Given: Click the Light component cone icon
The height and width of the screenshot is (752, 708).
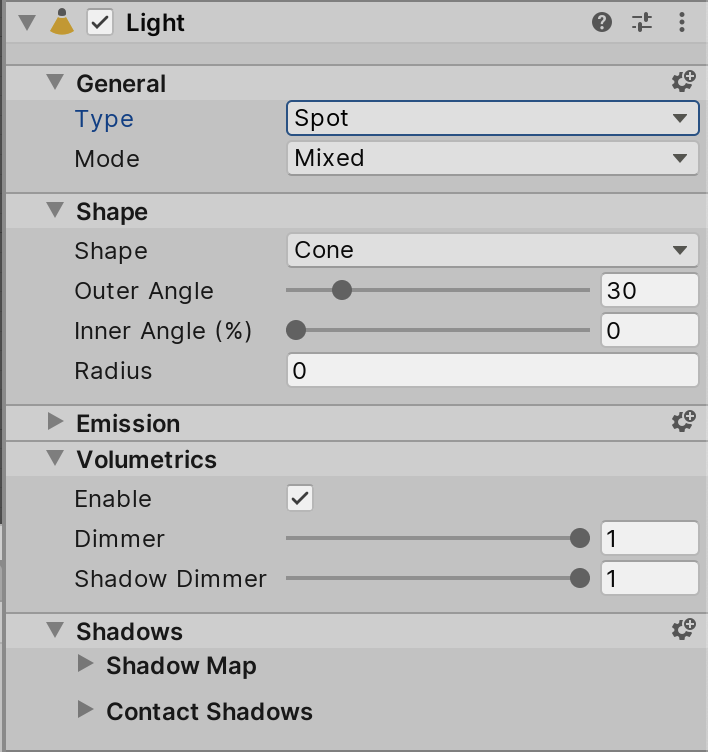Looking at the screenshot, I should point(62,22).
